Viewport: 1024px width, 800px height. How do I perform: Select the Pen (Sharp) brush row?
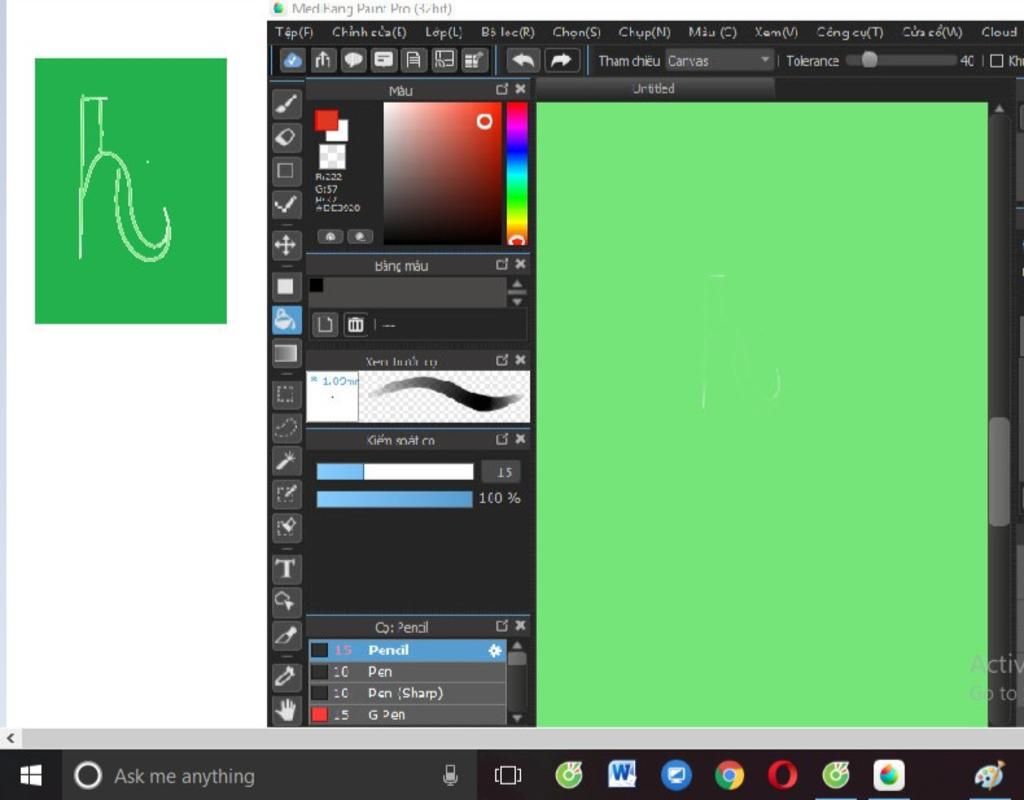click(408, 693)
